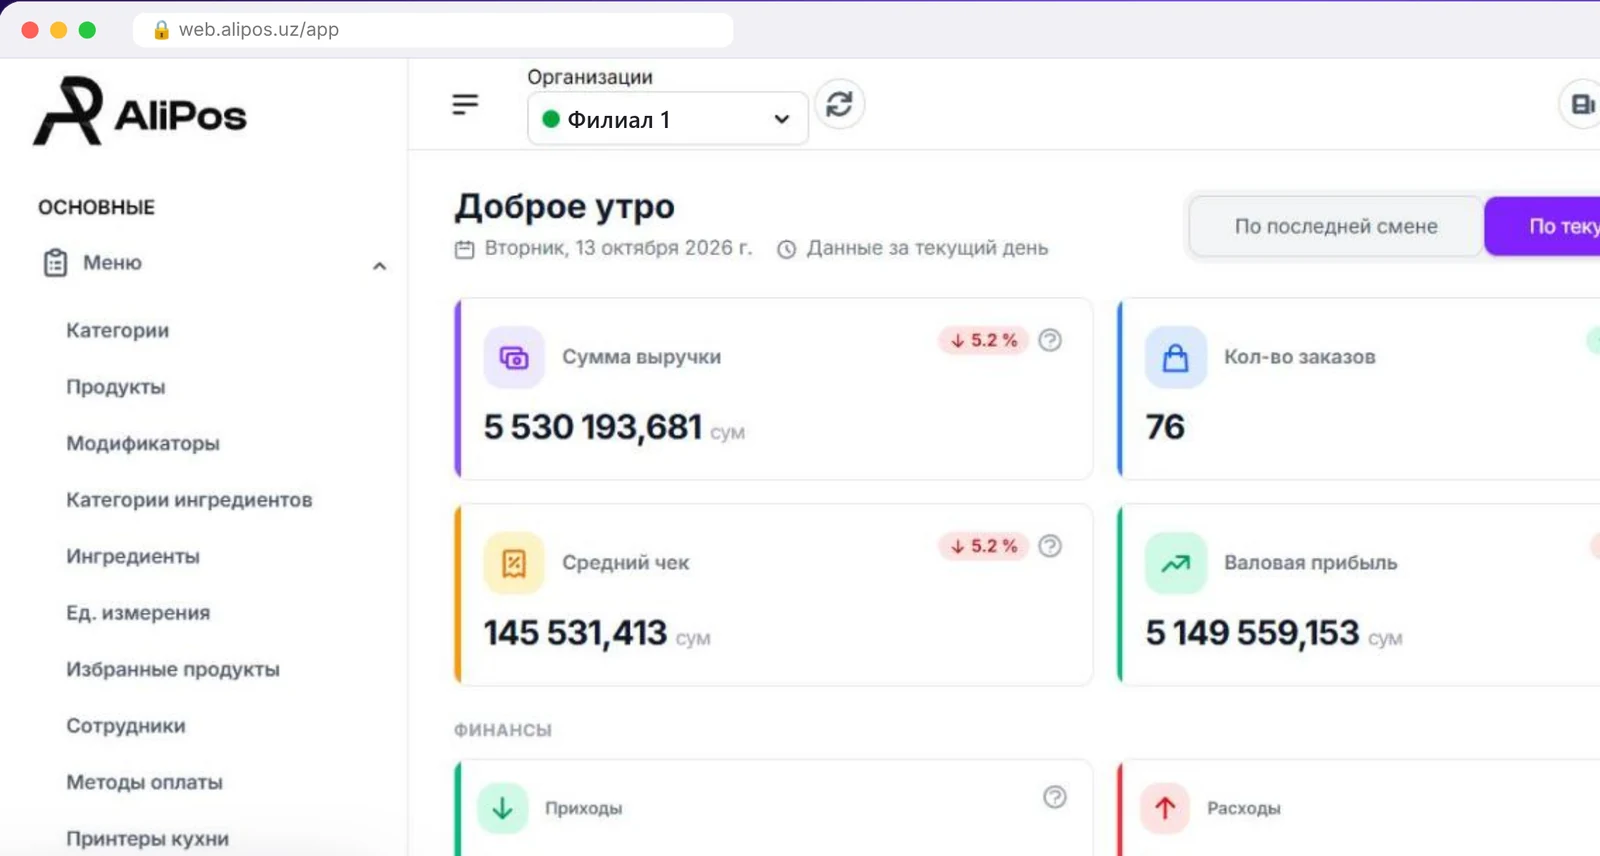Click the browser address bar web.alipos.uz/app
Viewport: 1600px width, 856px height.
pos(433,30)
